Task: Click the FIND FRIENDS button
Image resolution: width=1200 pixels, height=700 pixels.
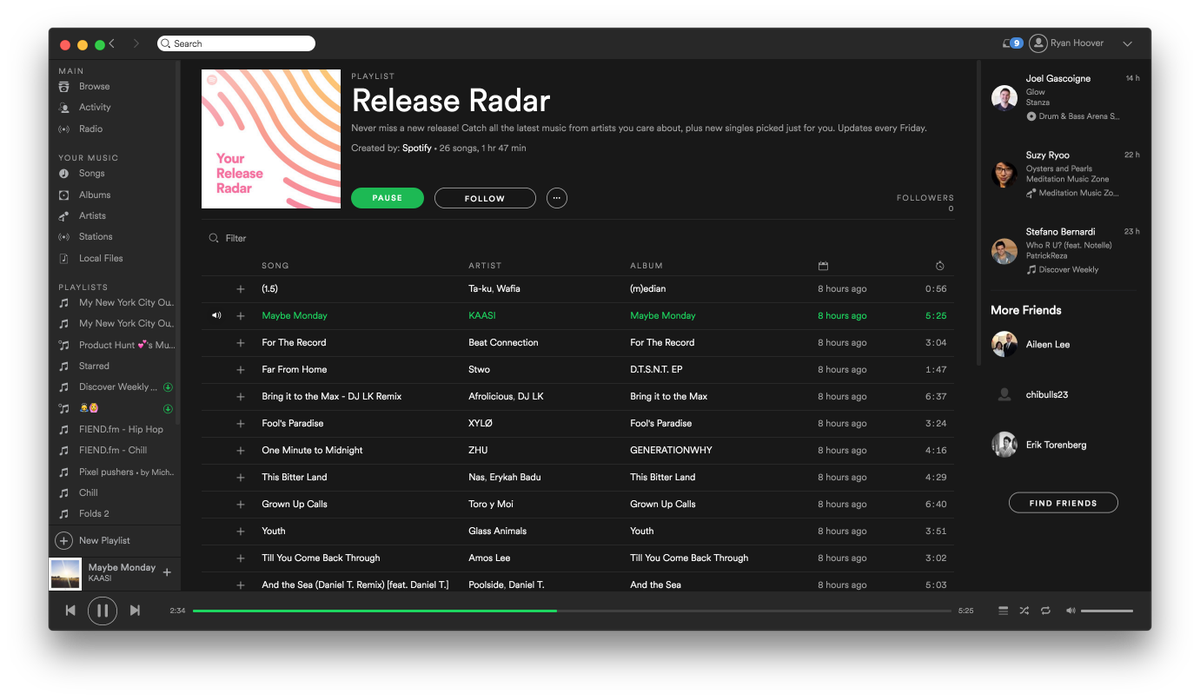Action: tap(1063, 503)
